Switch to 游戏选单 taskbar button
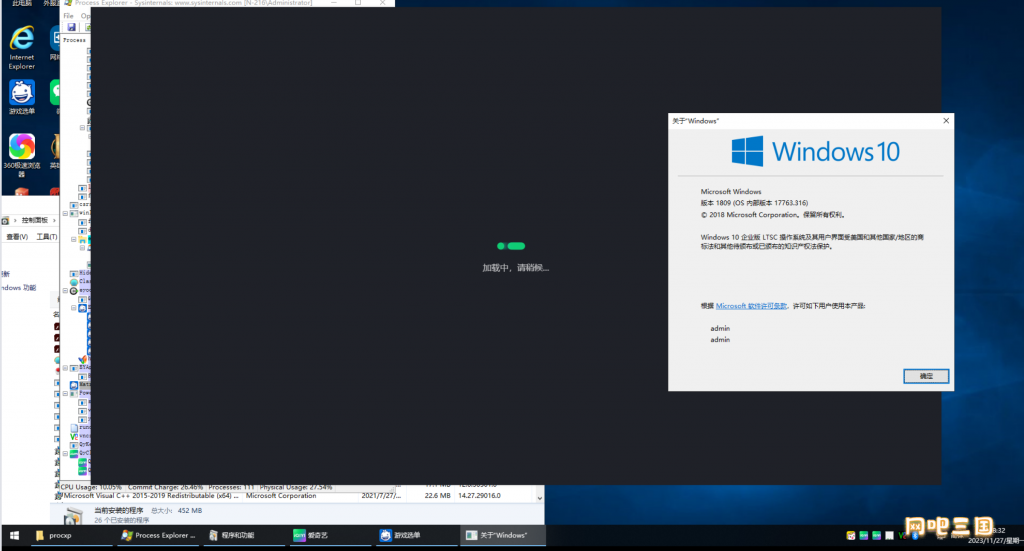Viewport: 1024px width, 551px height. [x=416, y=535]
